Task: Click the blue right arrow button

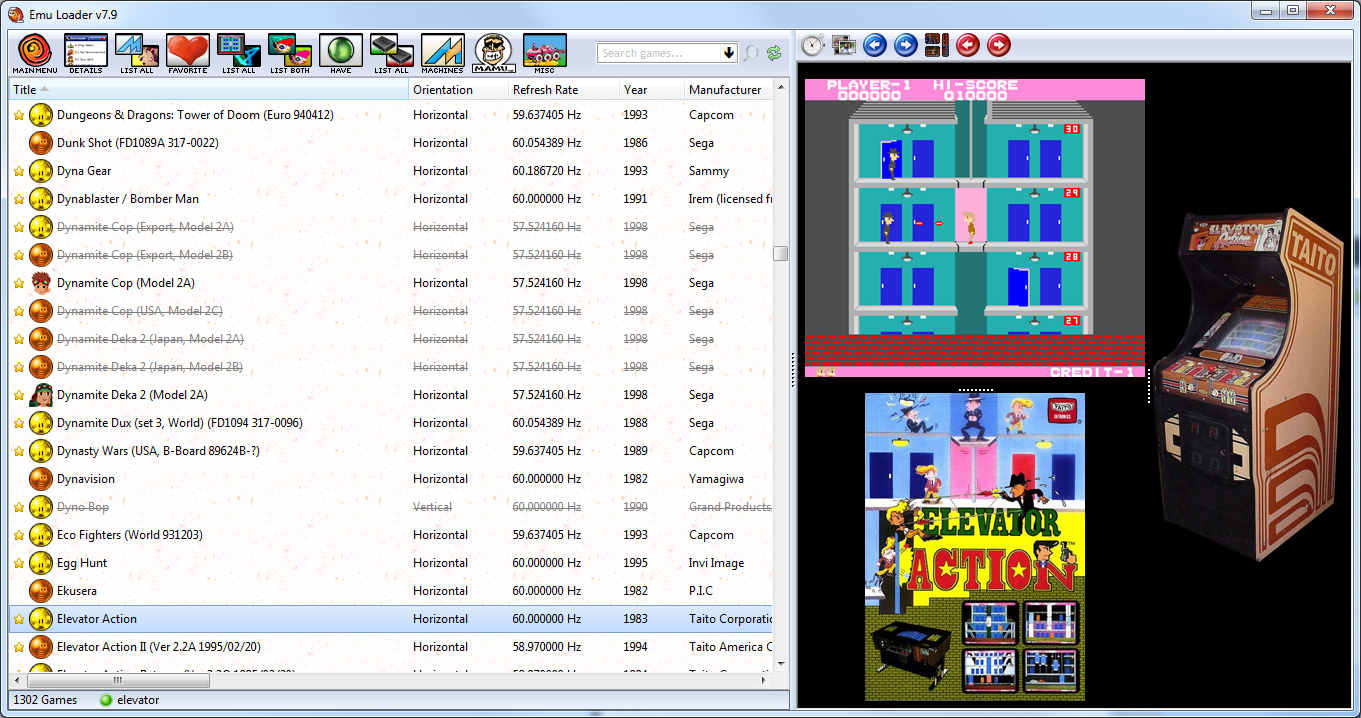Action: [x=906, y=45]
